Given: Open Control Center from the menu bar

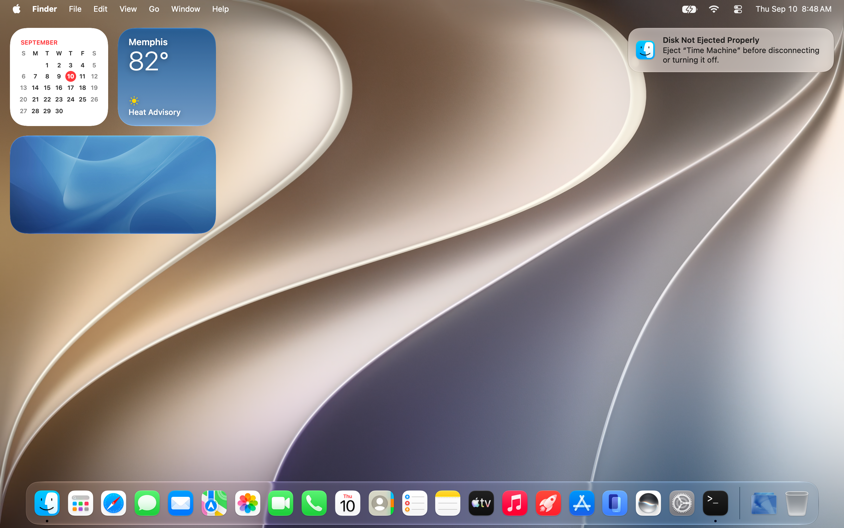Looking at the screenshot, I should click(x=738, y=9).
